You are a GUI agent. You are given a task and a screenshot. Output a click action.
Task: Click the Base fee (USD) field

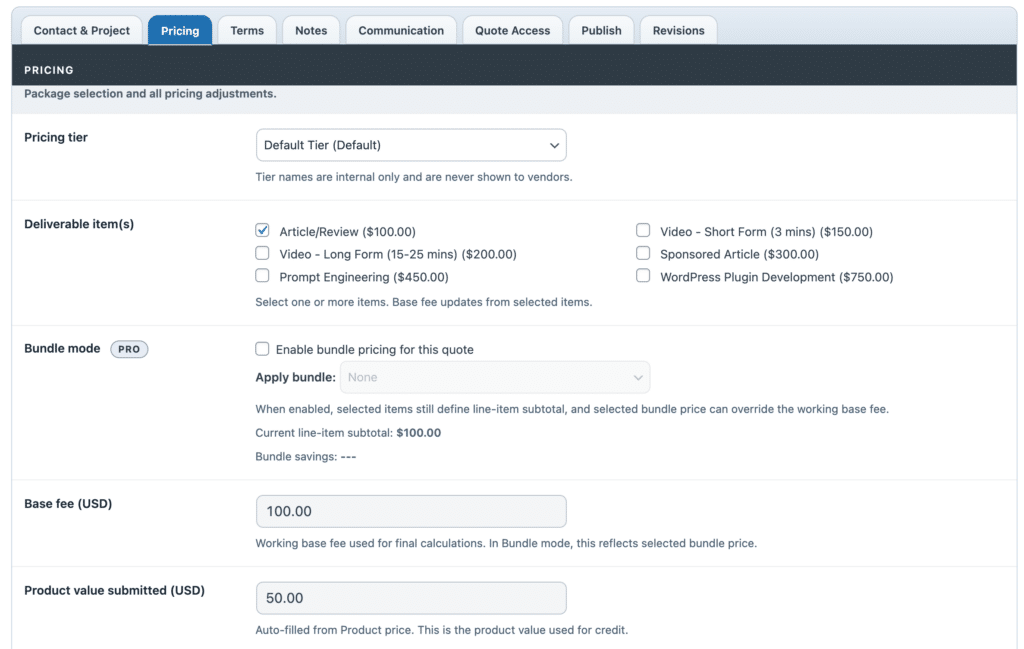coord(411,511)
